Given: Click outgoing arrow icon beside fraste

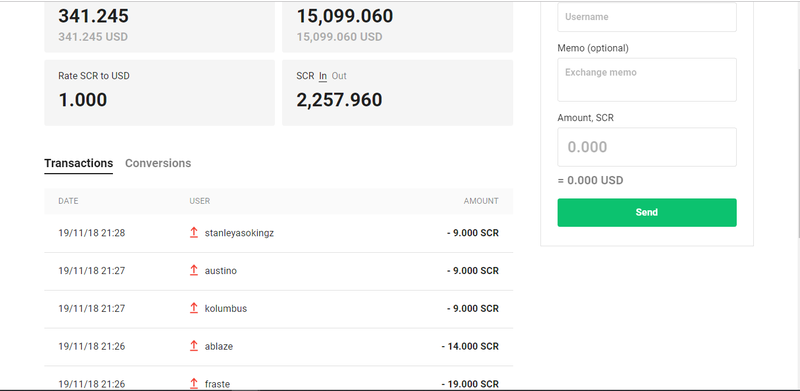Looking at the screenshot, I should [193, 383].
